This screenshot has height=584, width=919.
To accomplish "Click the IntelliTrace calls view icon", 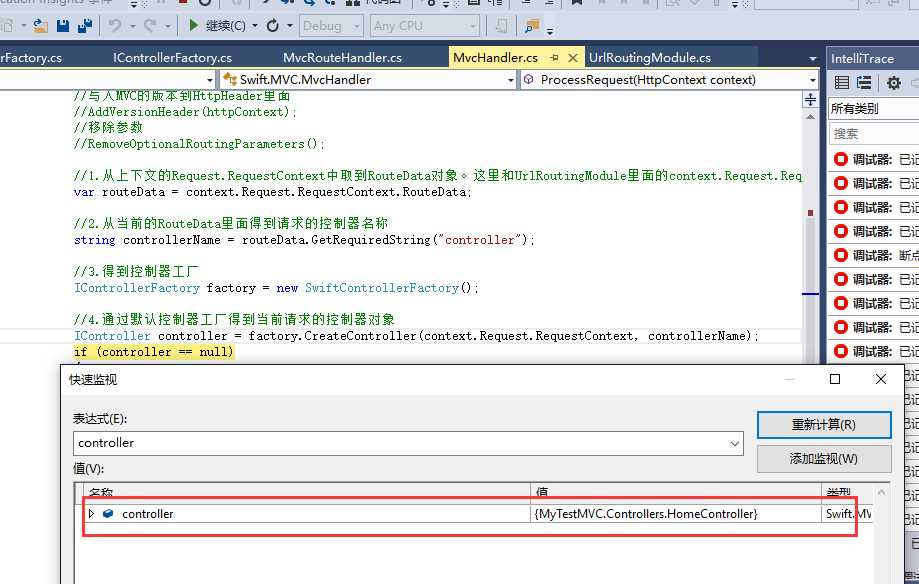I will tap(864, 83).
